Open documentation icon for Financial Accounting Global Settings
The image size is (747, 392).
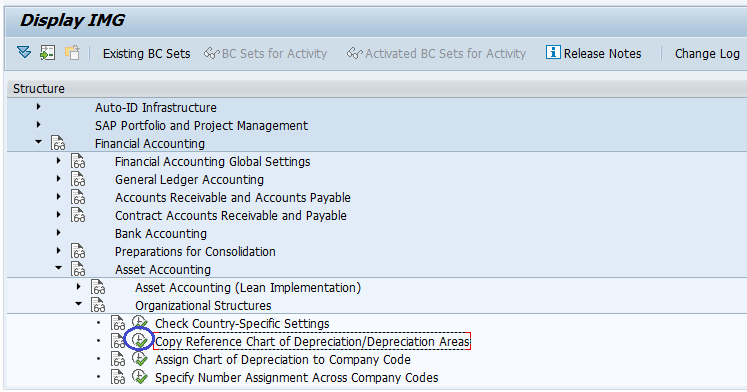pos(78,161)
